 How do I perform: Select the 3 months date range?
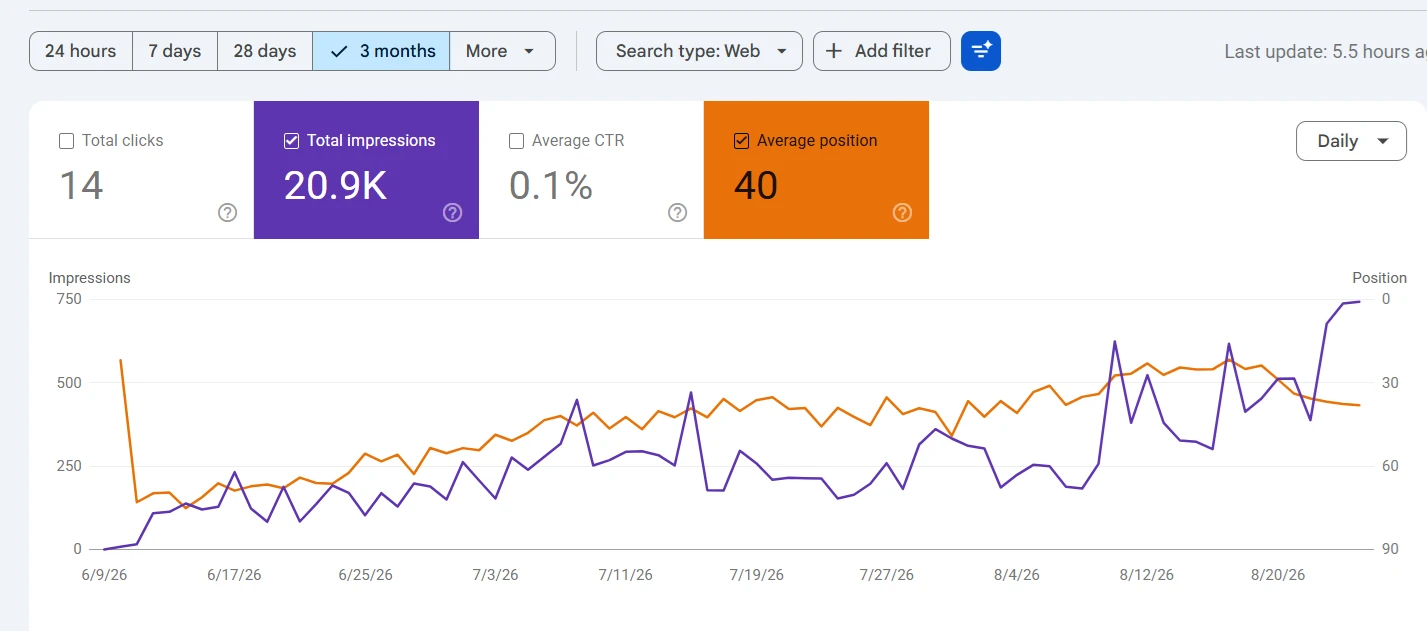381,51
